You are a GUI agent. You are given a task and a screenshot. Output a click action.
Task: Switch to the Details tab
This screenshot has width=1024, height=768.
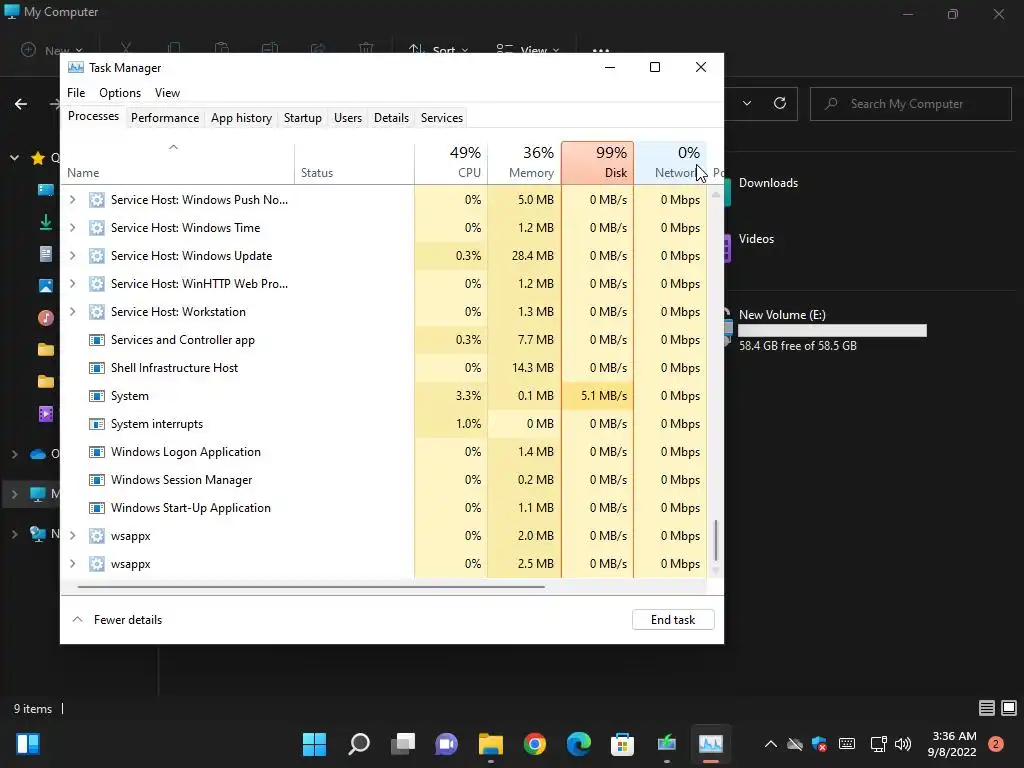[391, 118]
